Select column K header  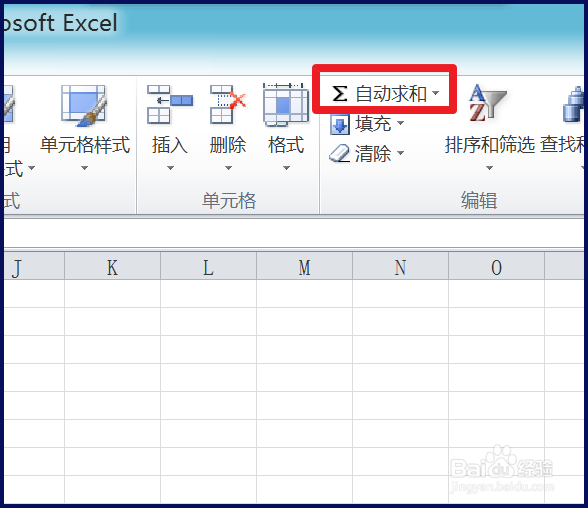click(x=112, y=266)
